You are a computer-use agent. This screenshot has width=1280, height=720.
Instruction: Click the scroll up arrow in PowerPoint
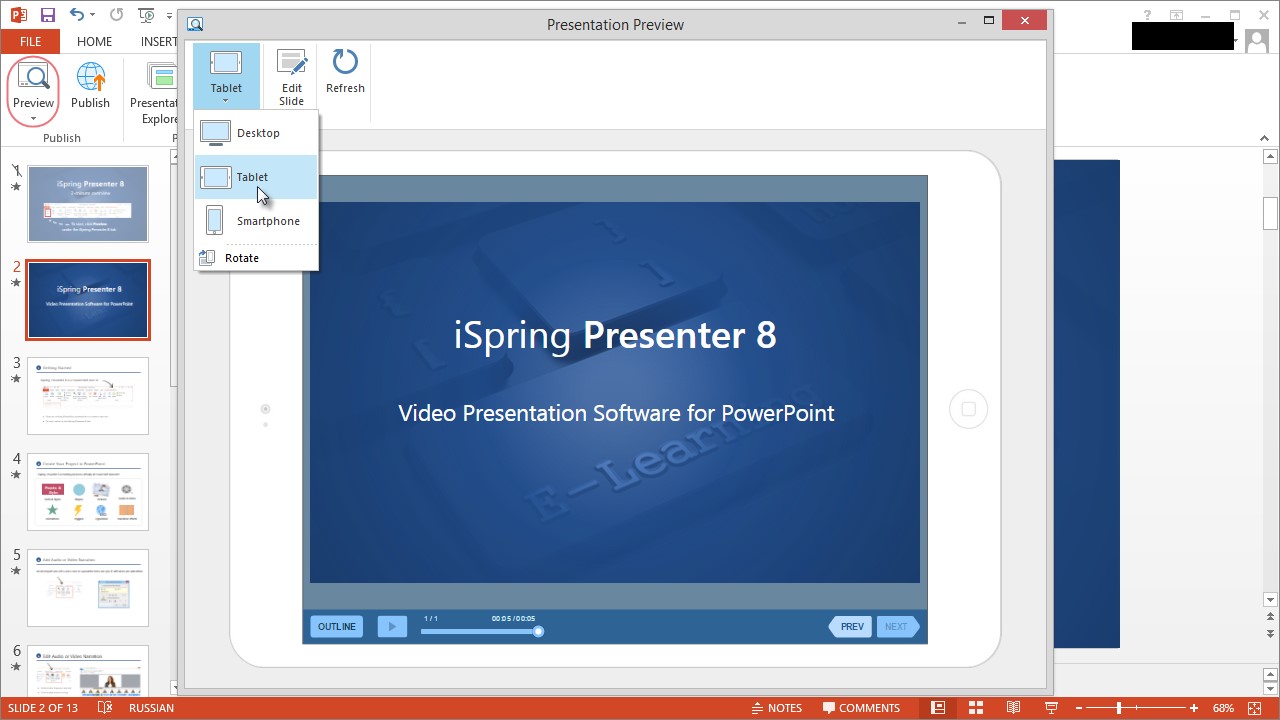[1271, 157]
